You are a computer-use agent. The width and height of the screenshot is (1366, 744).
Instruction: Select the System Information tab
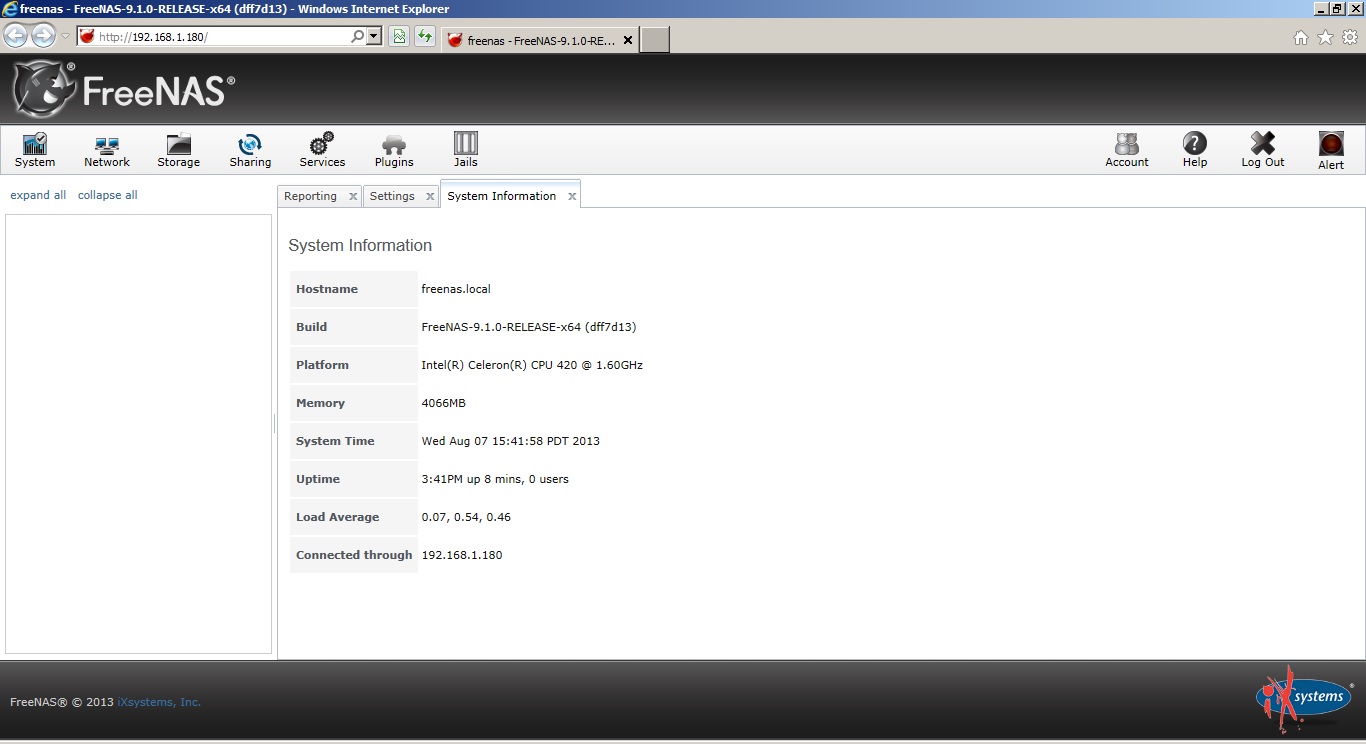(x=501, y=196)
